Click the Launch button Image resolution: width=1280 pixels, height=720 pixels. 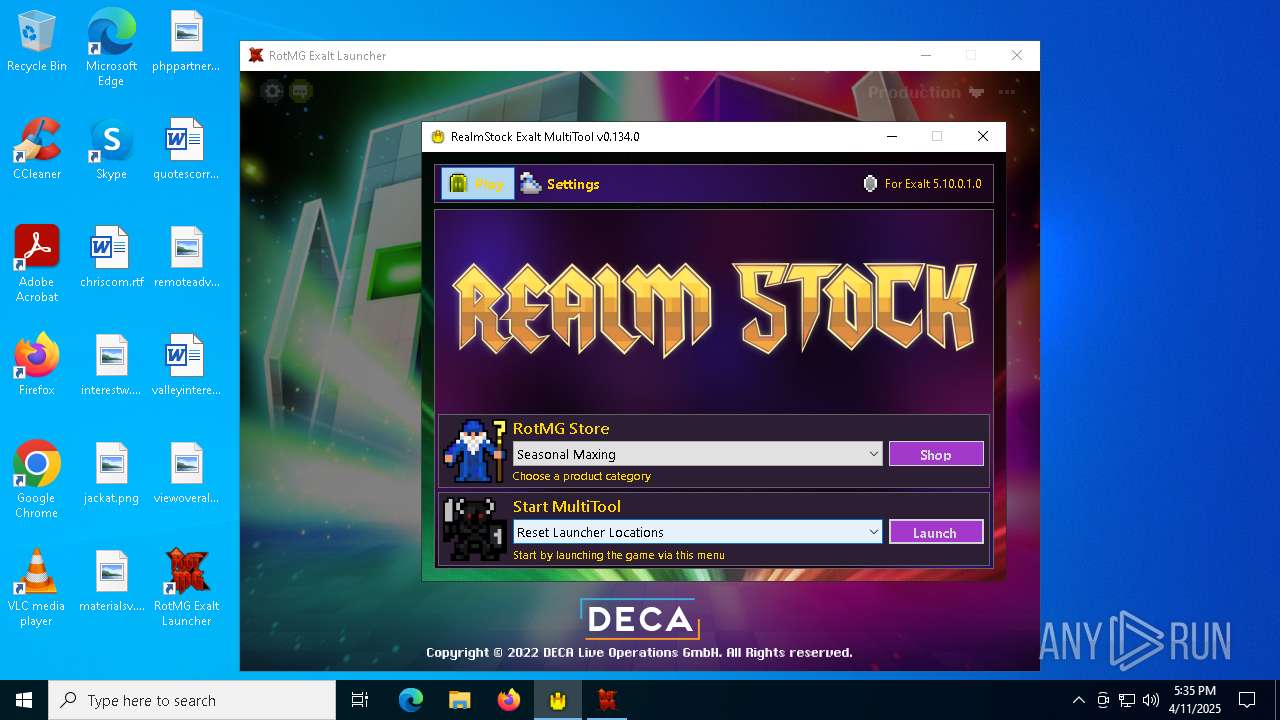936,532
